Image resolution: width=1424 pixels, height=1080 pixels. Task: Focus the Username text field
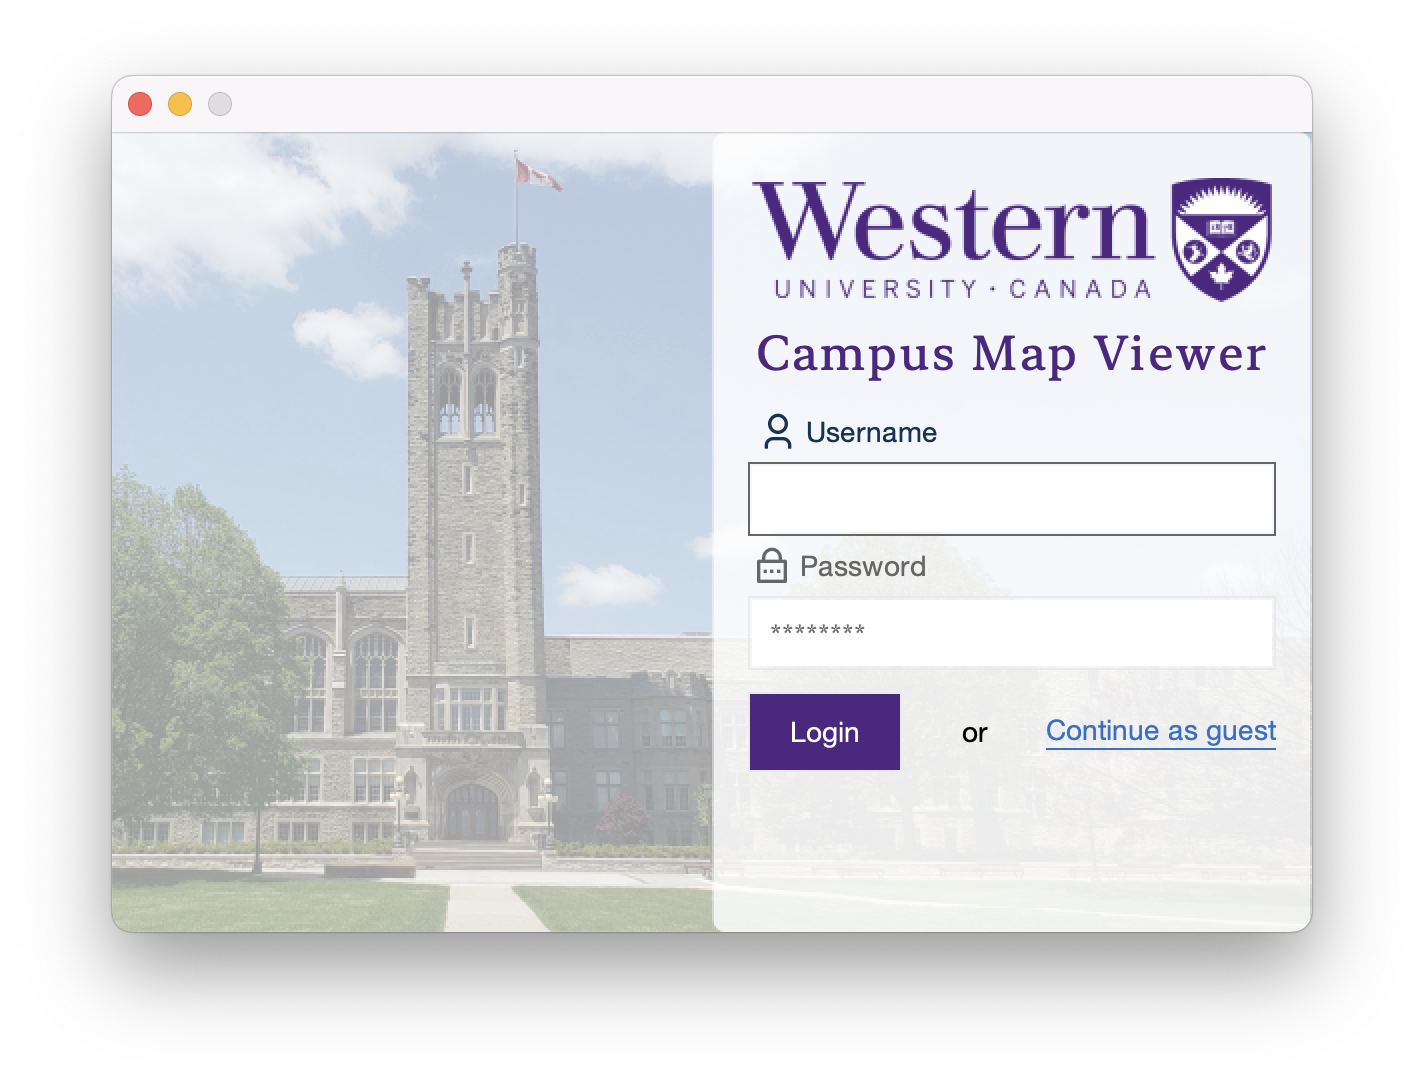tap(1012, 499)
